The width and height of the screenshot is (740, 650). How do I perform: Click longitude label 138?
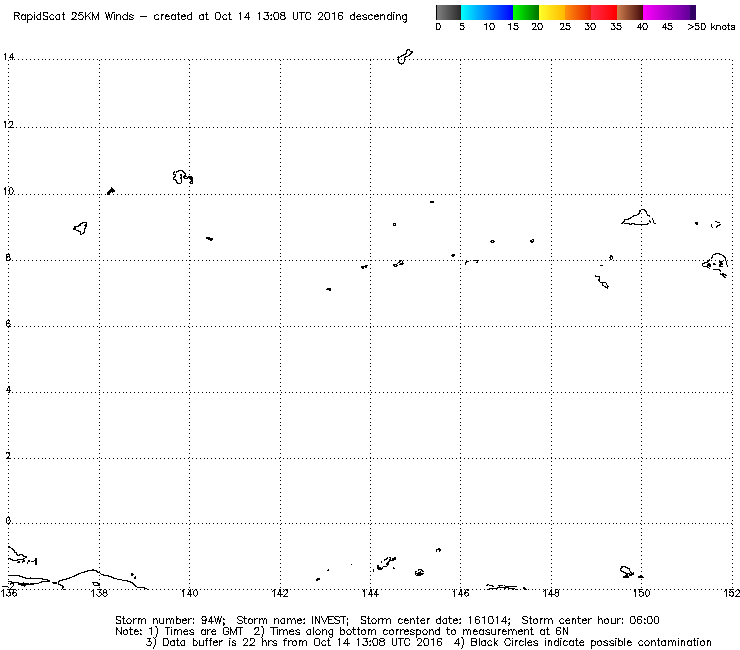tap(99, 593)
